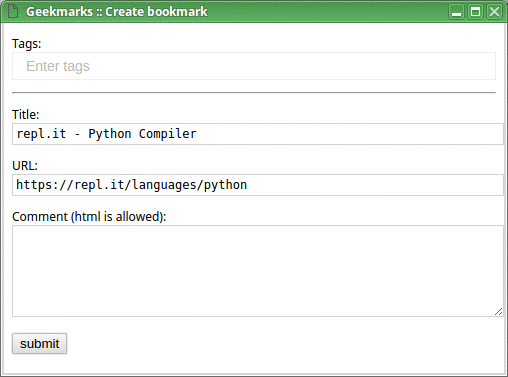Click inside the Comment text area
This screenshot has height=377, width=508.
click(x=258, y=271)
